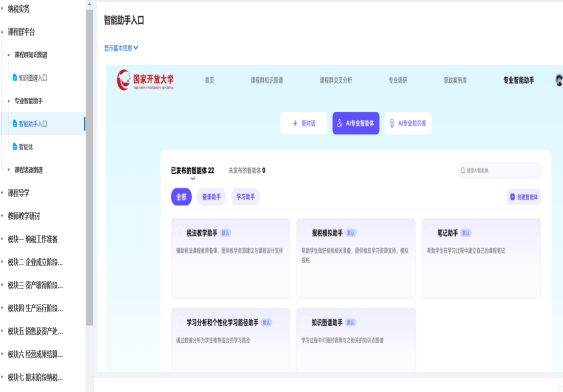Screen dimensions: 563x392
Task: Click the document icon beside 知识图谱入口
Action: click(x=15, y=78)
